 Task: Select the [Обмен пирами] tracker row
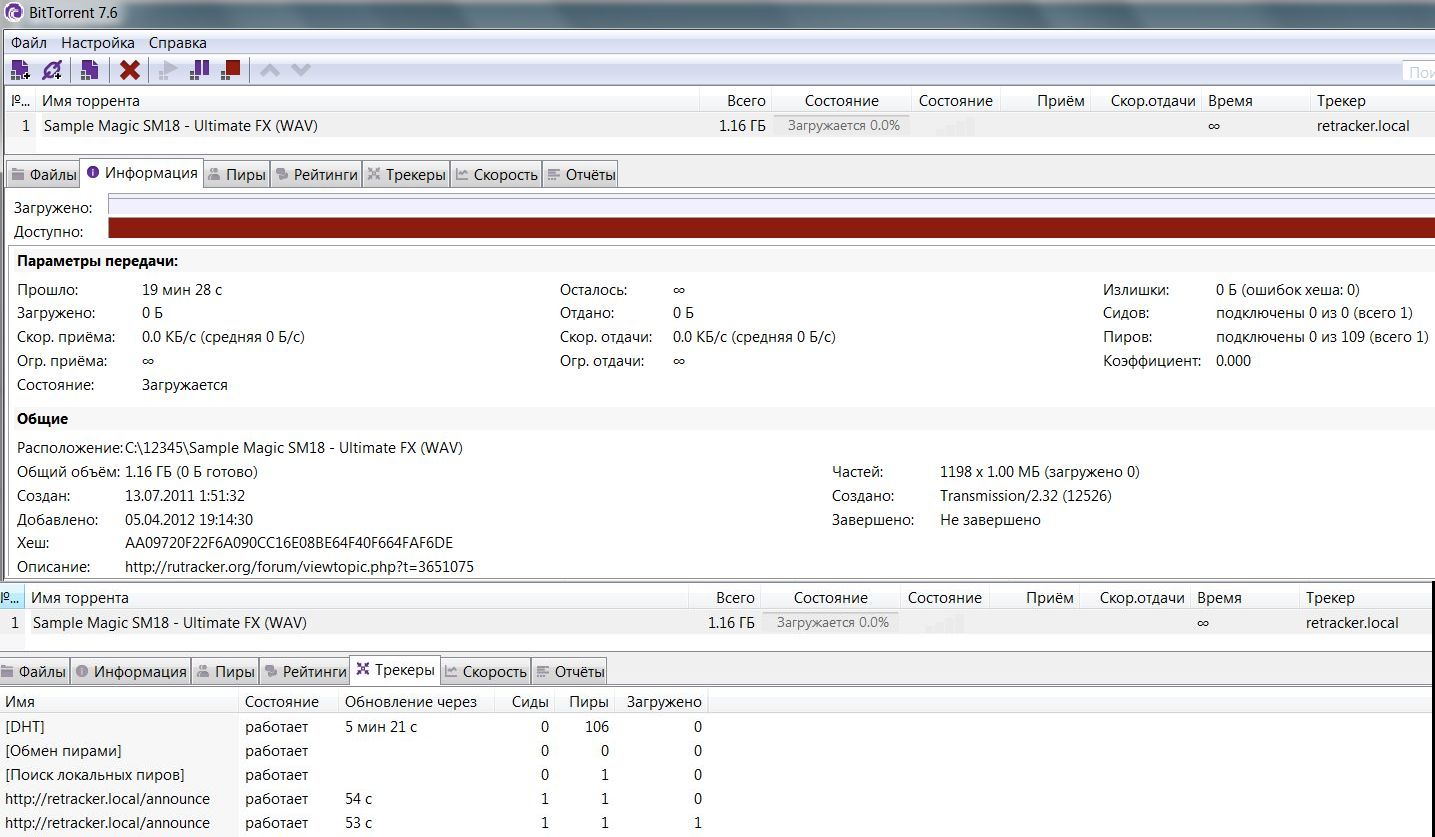click(x=355, y=751)
